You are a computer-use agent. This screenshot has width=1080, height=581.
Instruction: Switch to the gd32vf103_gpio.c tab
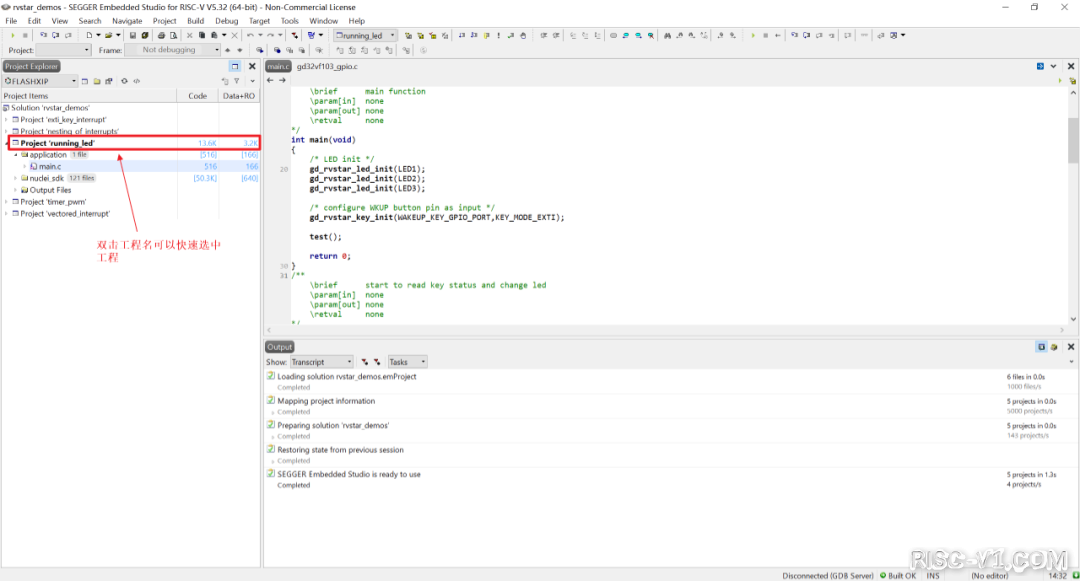[x=327, y=67]
